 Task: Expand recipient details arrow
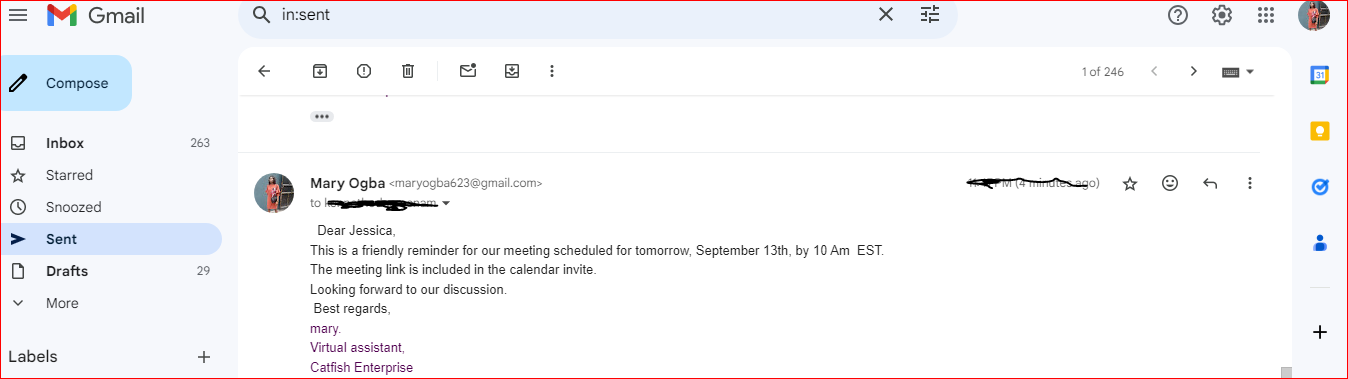(446, 203)
